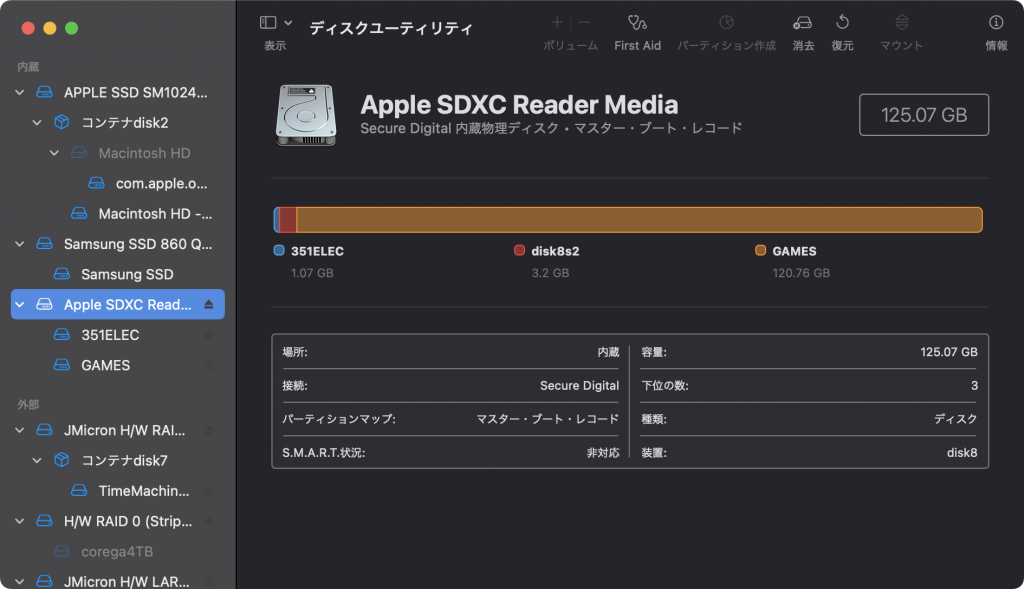Click the 内蔵 sidebar section header
This screenshot has width=1024, height=589.
28,67
